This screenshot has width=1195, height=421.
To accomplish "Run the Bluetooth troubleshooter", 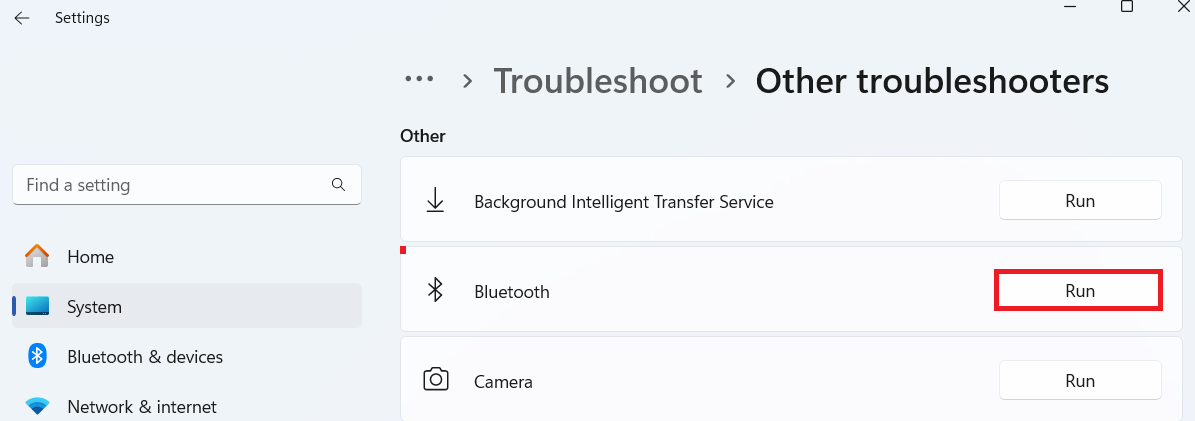I will coord(1080,291).
